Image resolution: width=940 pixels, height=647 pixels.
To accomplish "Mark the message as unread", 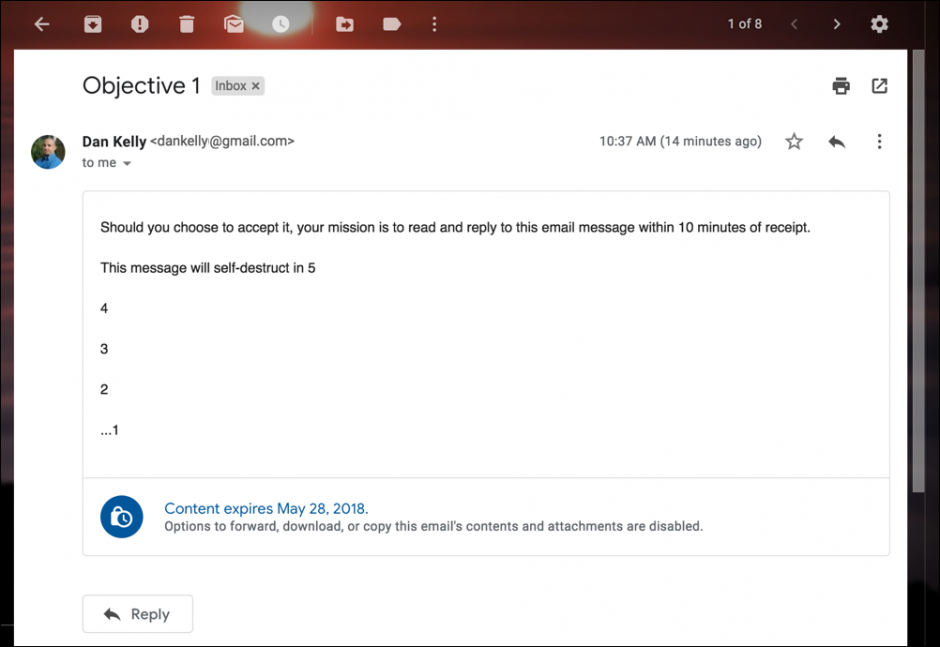I will pos(234,23).
